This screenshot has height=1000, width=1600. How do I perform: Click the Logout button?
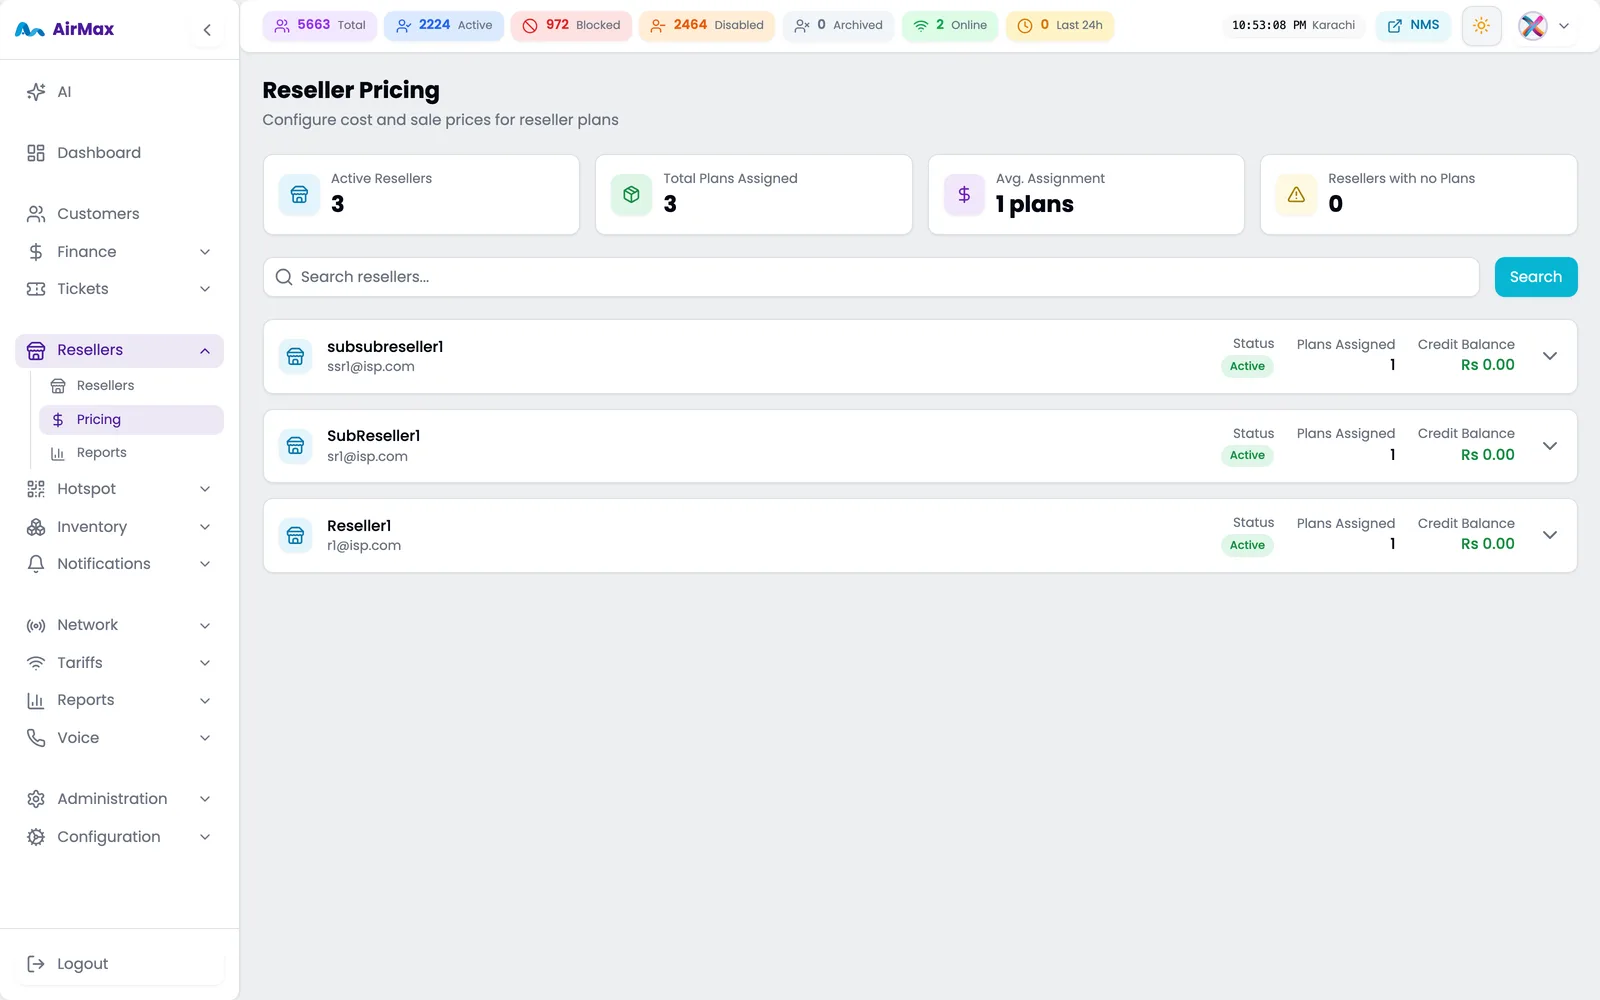click(x=120, y=964)
